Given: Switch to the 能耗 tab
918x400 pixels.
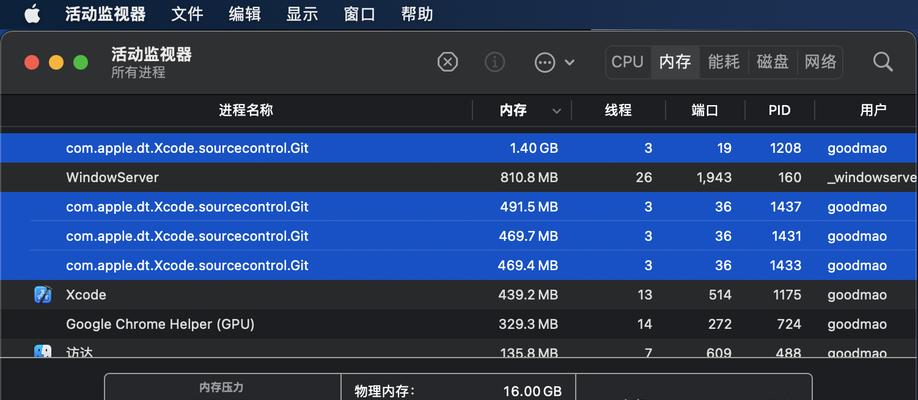Looking at the screenshot, I should coord(724,62).
